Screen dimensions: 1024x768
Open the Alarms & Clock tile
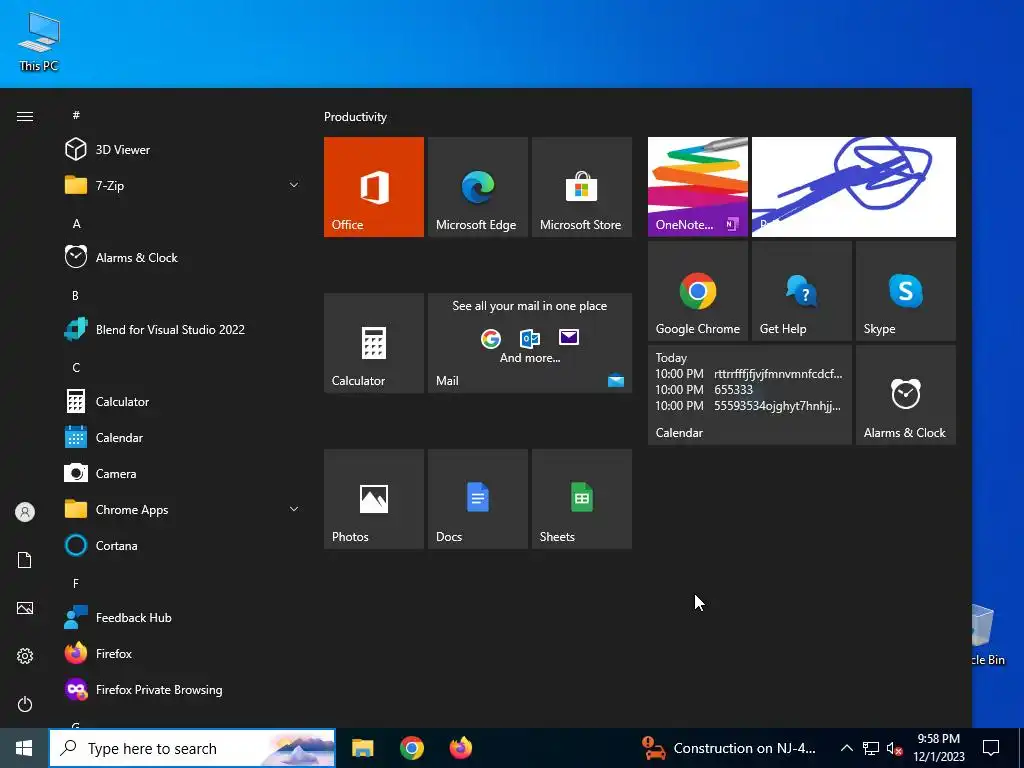(906, 395)
